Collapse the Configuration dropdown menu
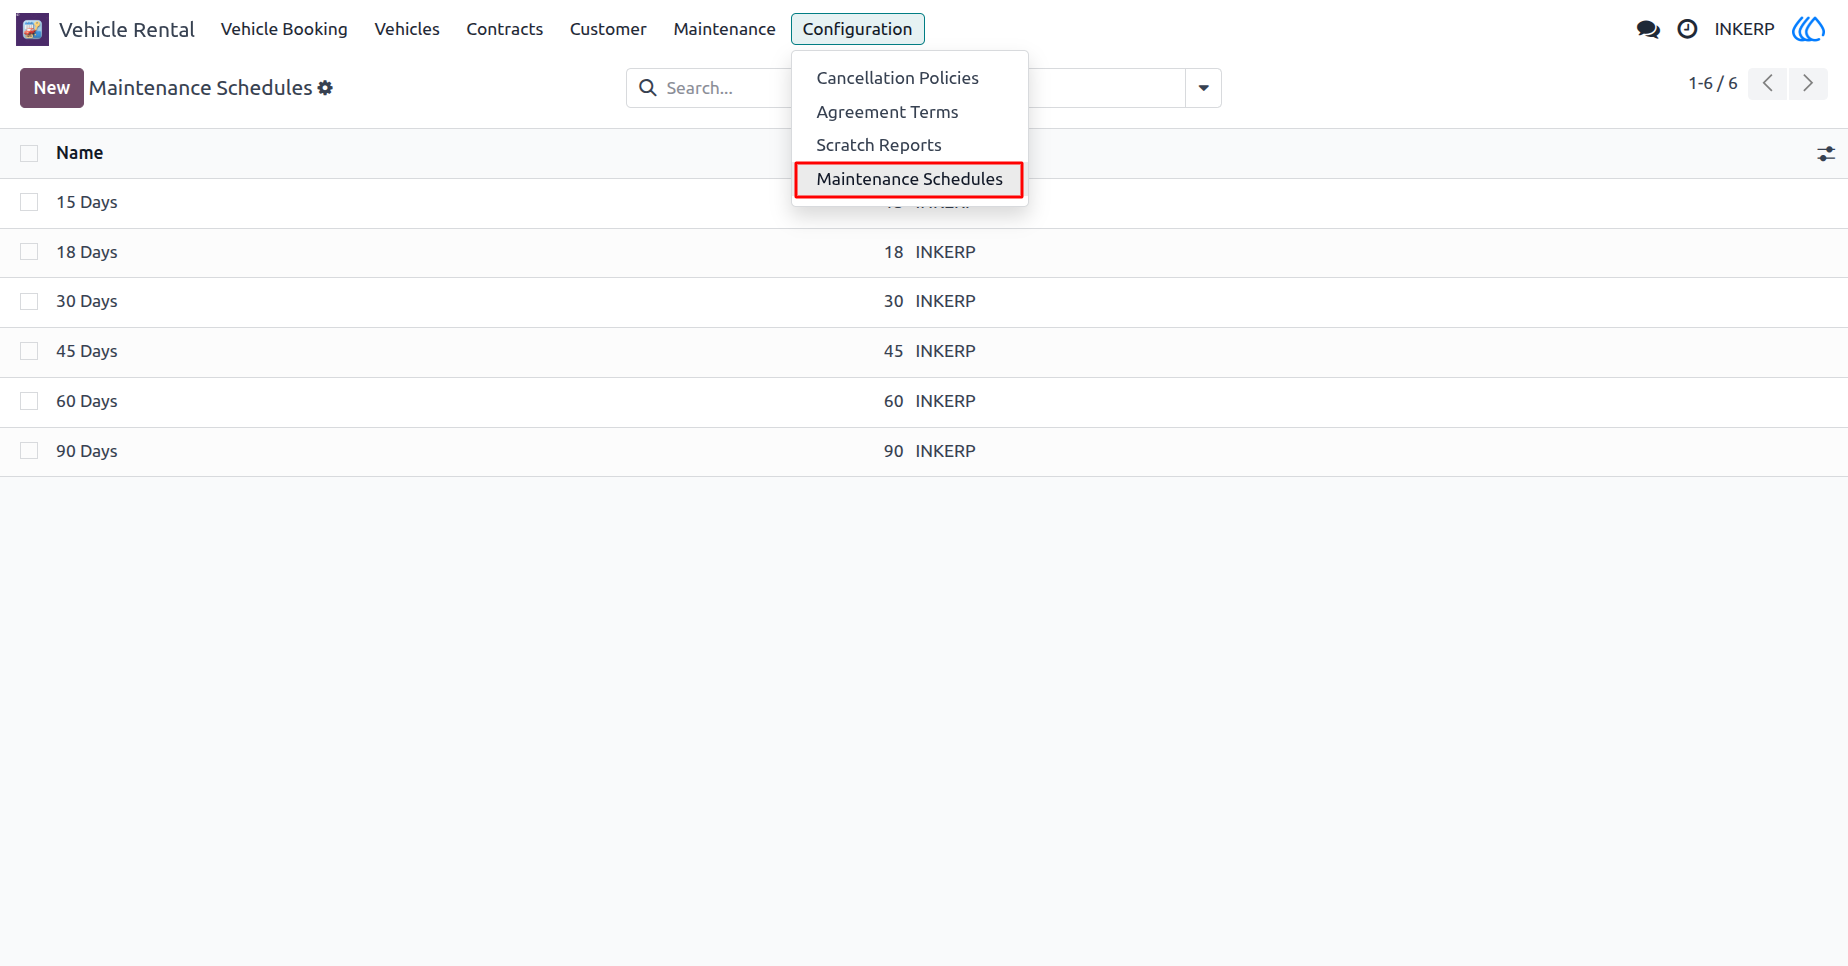 point(857,29)
